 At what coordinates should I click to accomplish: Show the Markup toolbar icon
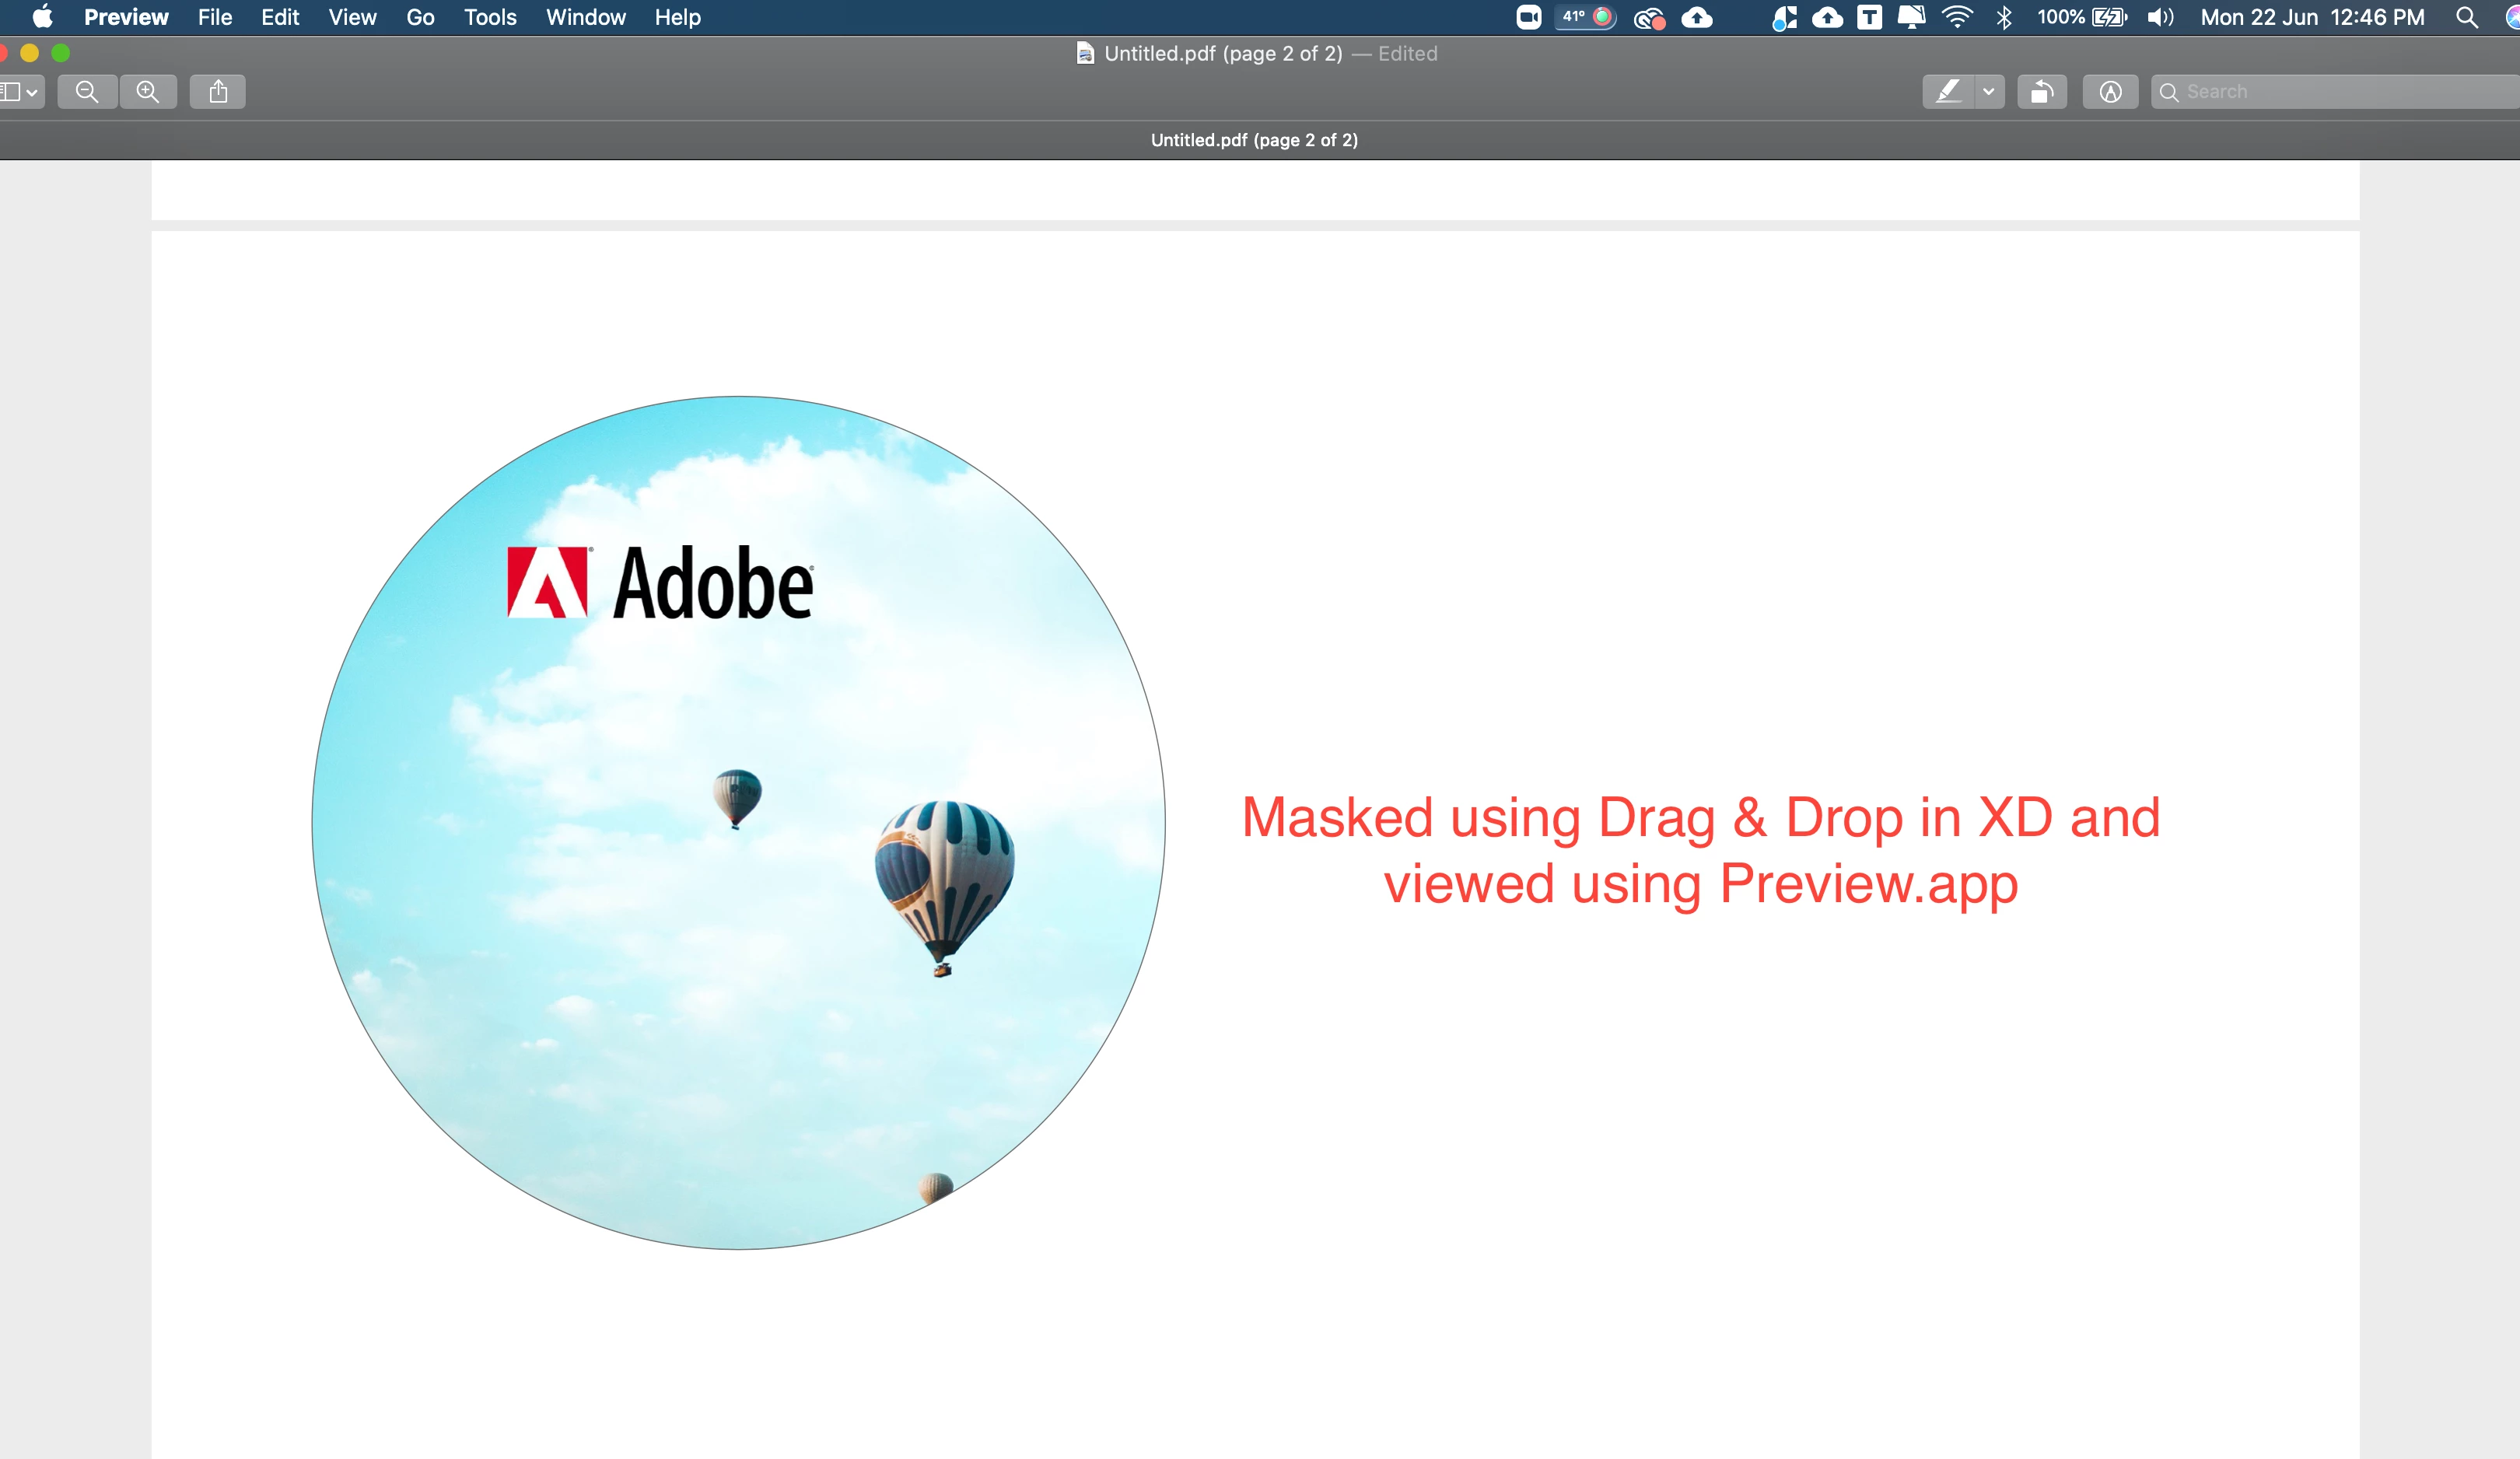tap(2110, 92)
